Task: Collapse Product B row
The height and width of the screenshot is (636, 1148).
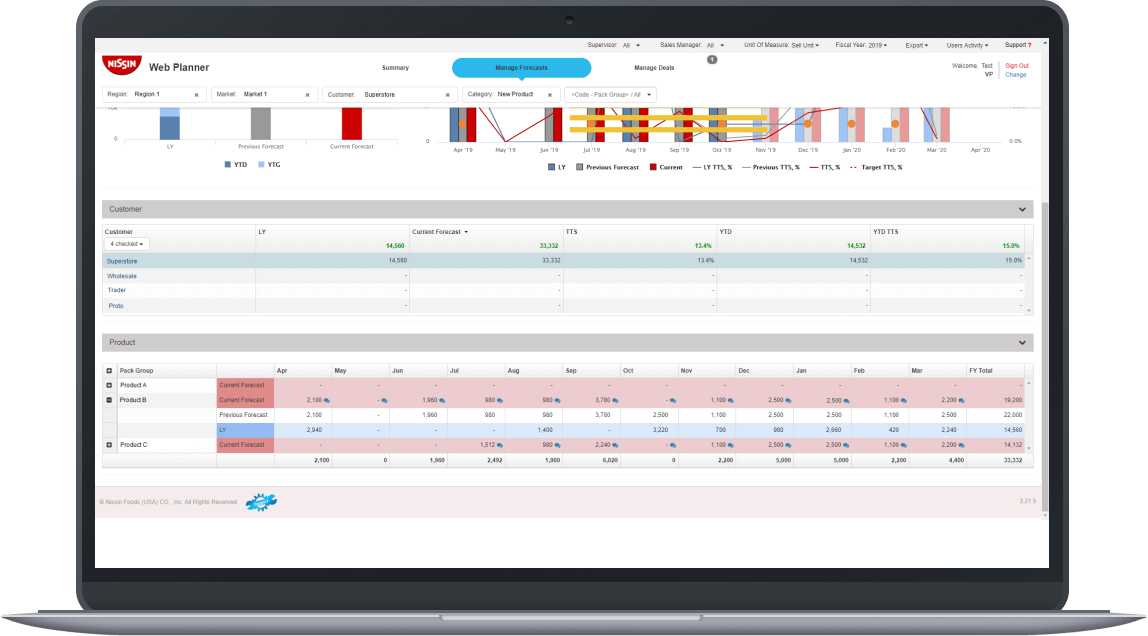Action: pos(109,399)
